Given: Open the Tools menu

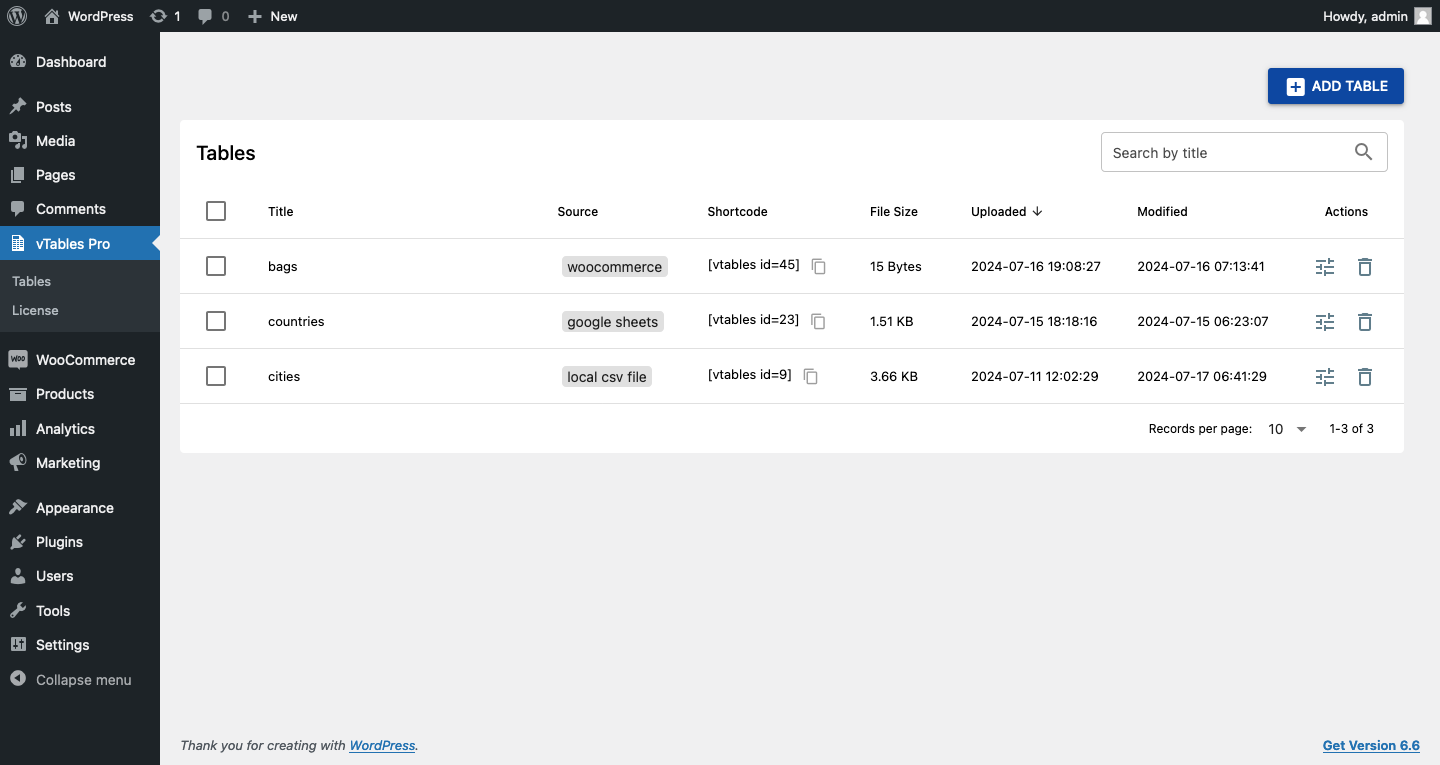Looking at the screenshot, I should 80,611.
